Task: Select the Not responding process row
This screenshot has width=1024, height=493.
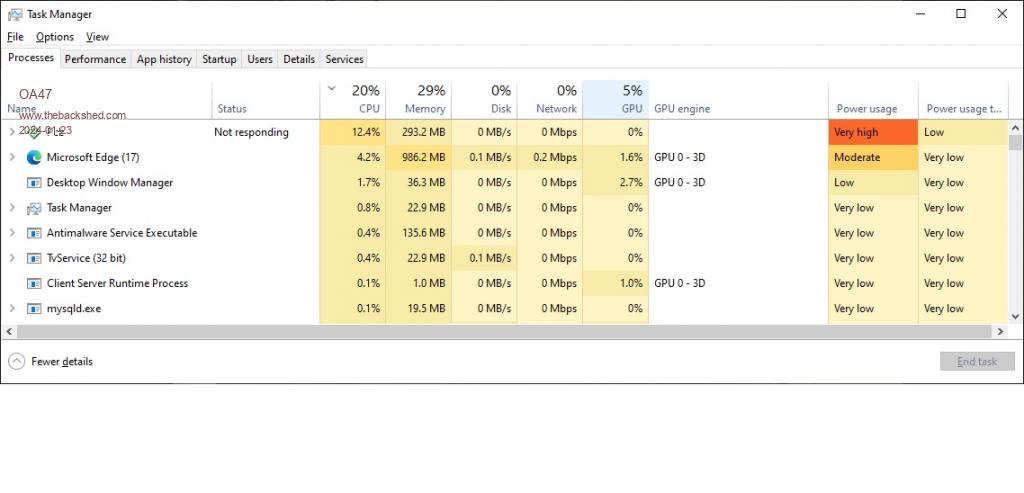Action: tap(250, 132)
